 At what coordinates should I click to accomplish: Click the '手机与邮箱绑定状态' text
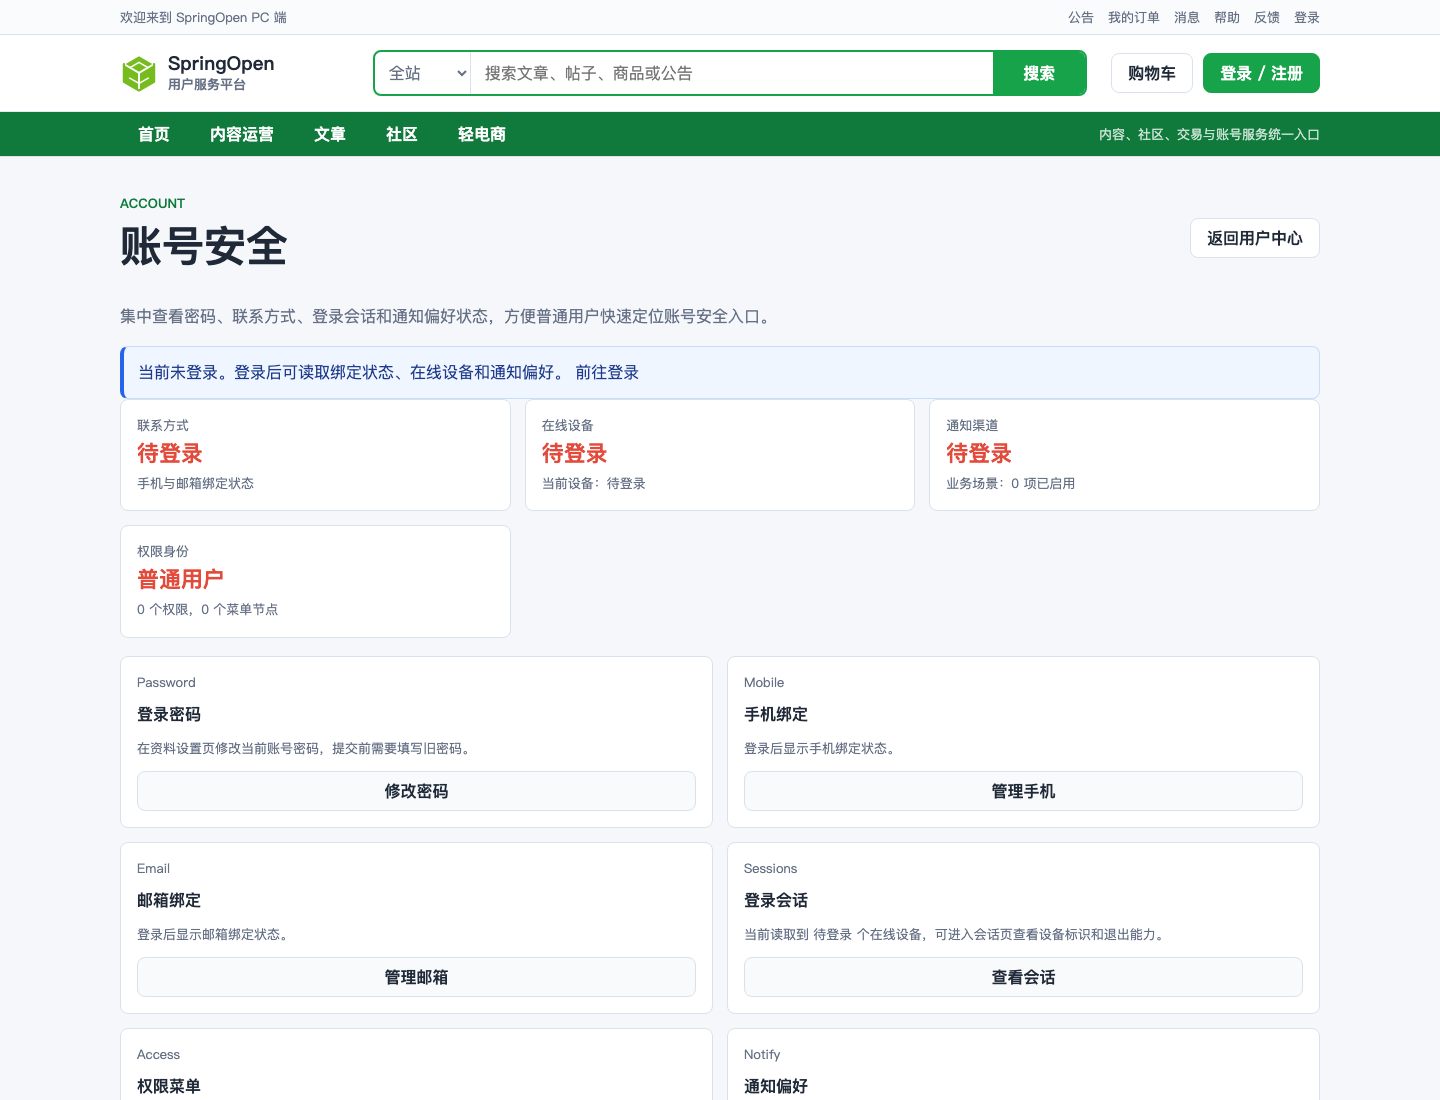[x=195, y=483]
